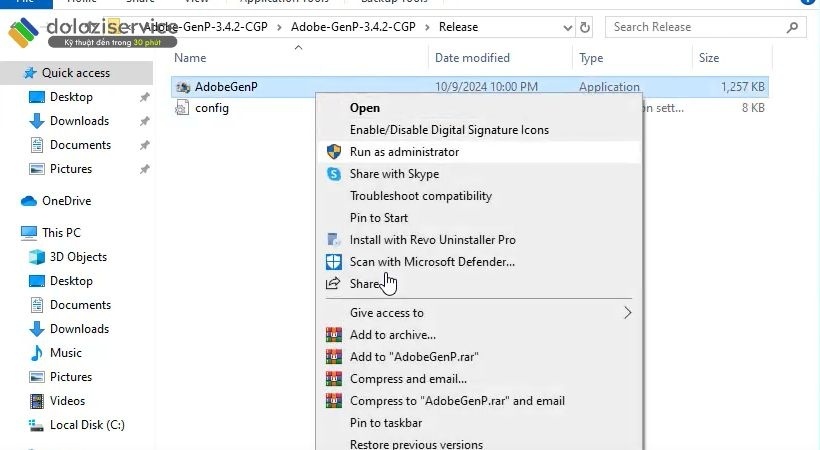Choose Install with Revo Uninstaller Pro
The height and width of the screenshot is (450, 820).
point(432,240)
